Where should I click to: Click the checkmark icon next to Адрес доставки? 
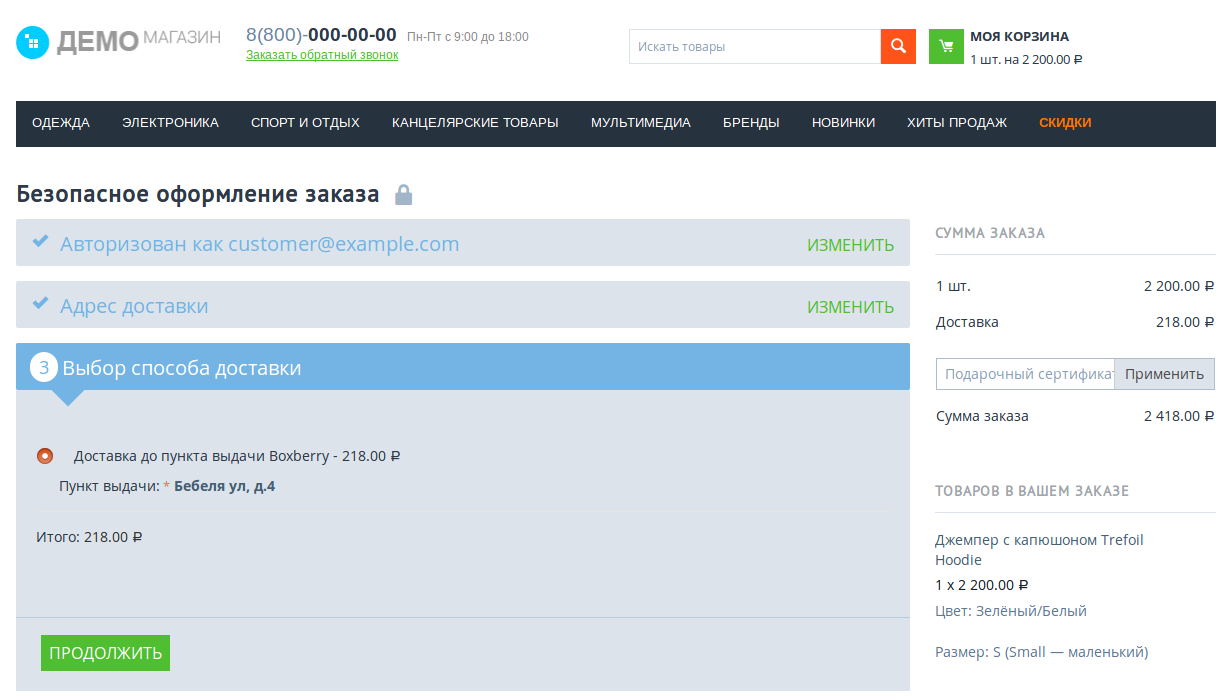click(x=40, y=304)
